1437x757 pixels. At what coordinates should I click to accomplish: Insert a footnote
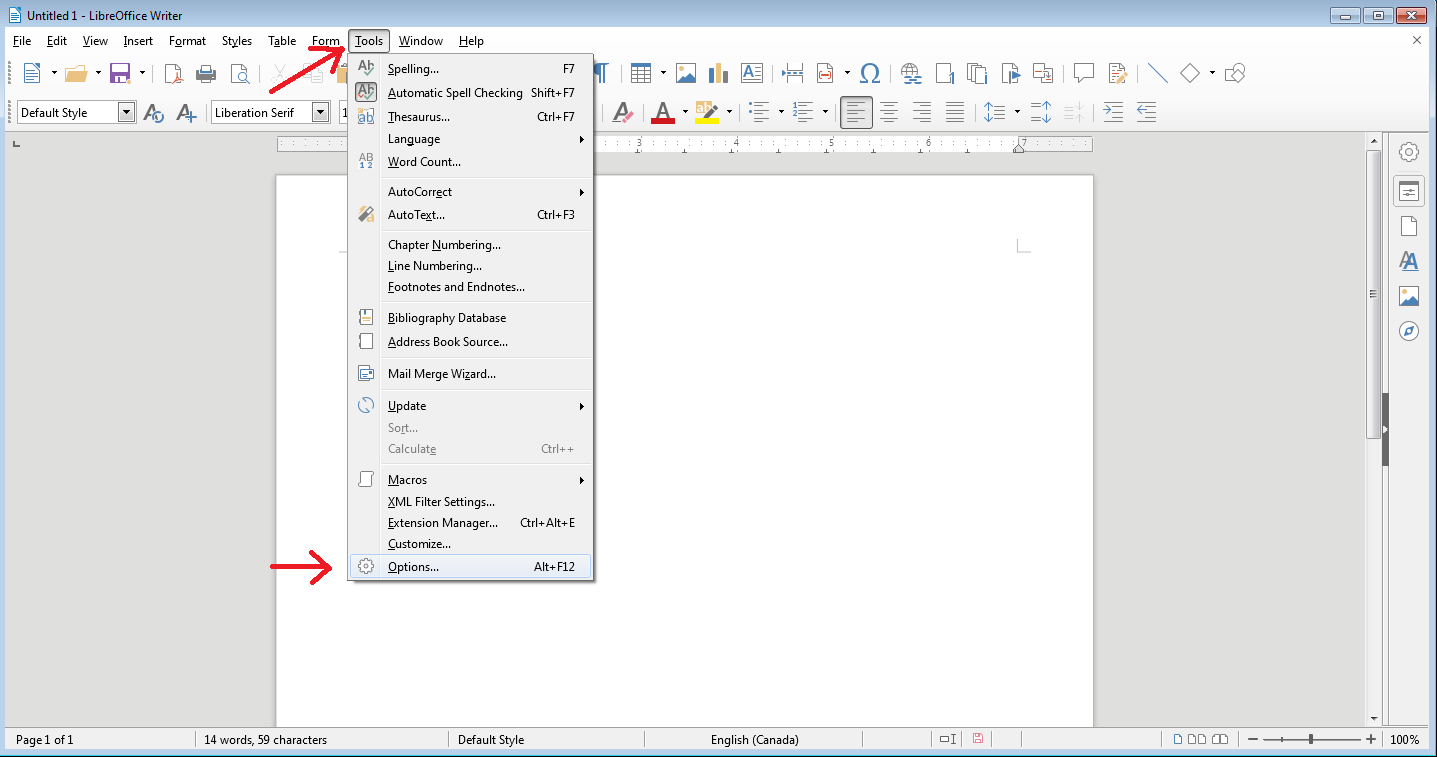point(944,73)
